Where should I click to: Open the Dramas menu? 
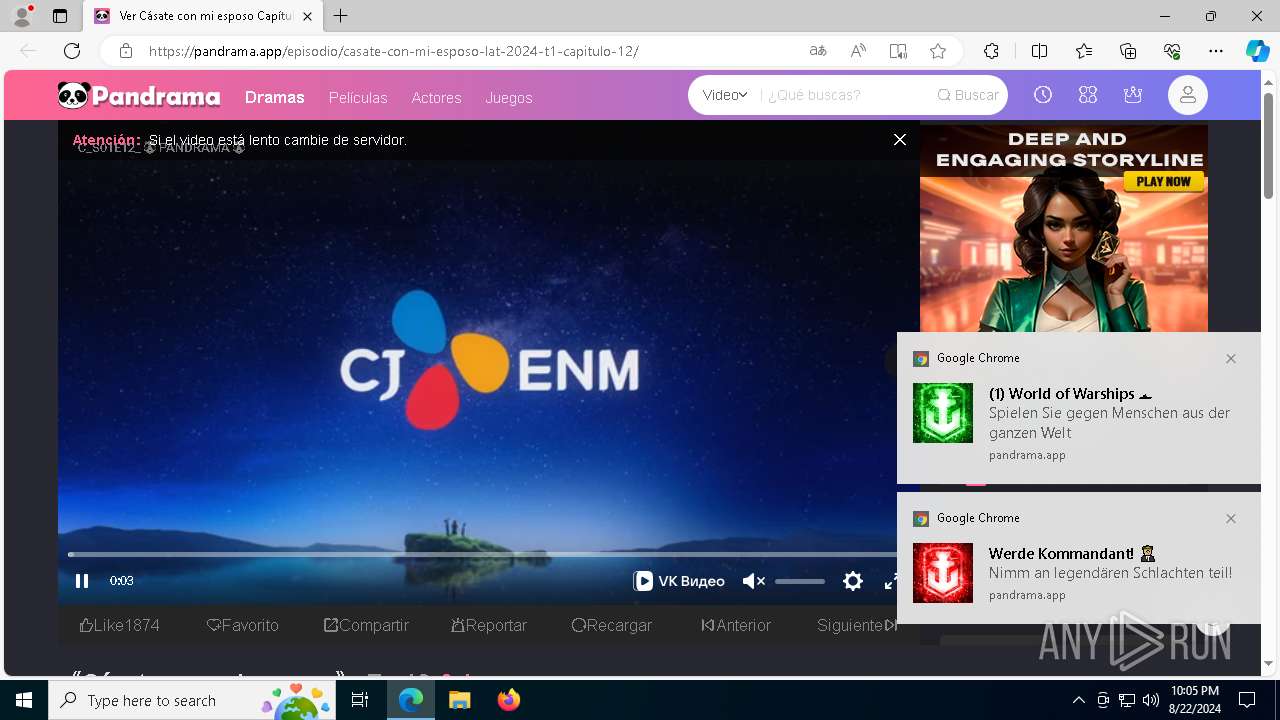click(x=274, y=97)
